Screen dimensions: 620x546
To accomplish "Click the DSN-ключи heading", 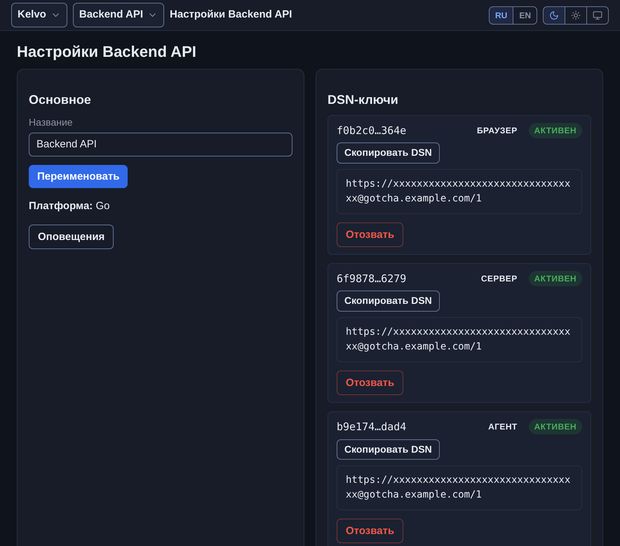I will 363,100.
